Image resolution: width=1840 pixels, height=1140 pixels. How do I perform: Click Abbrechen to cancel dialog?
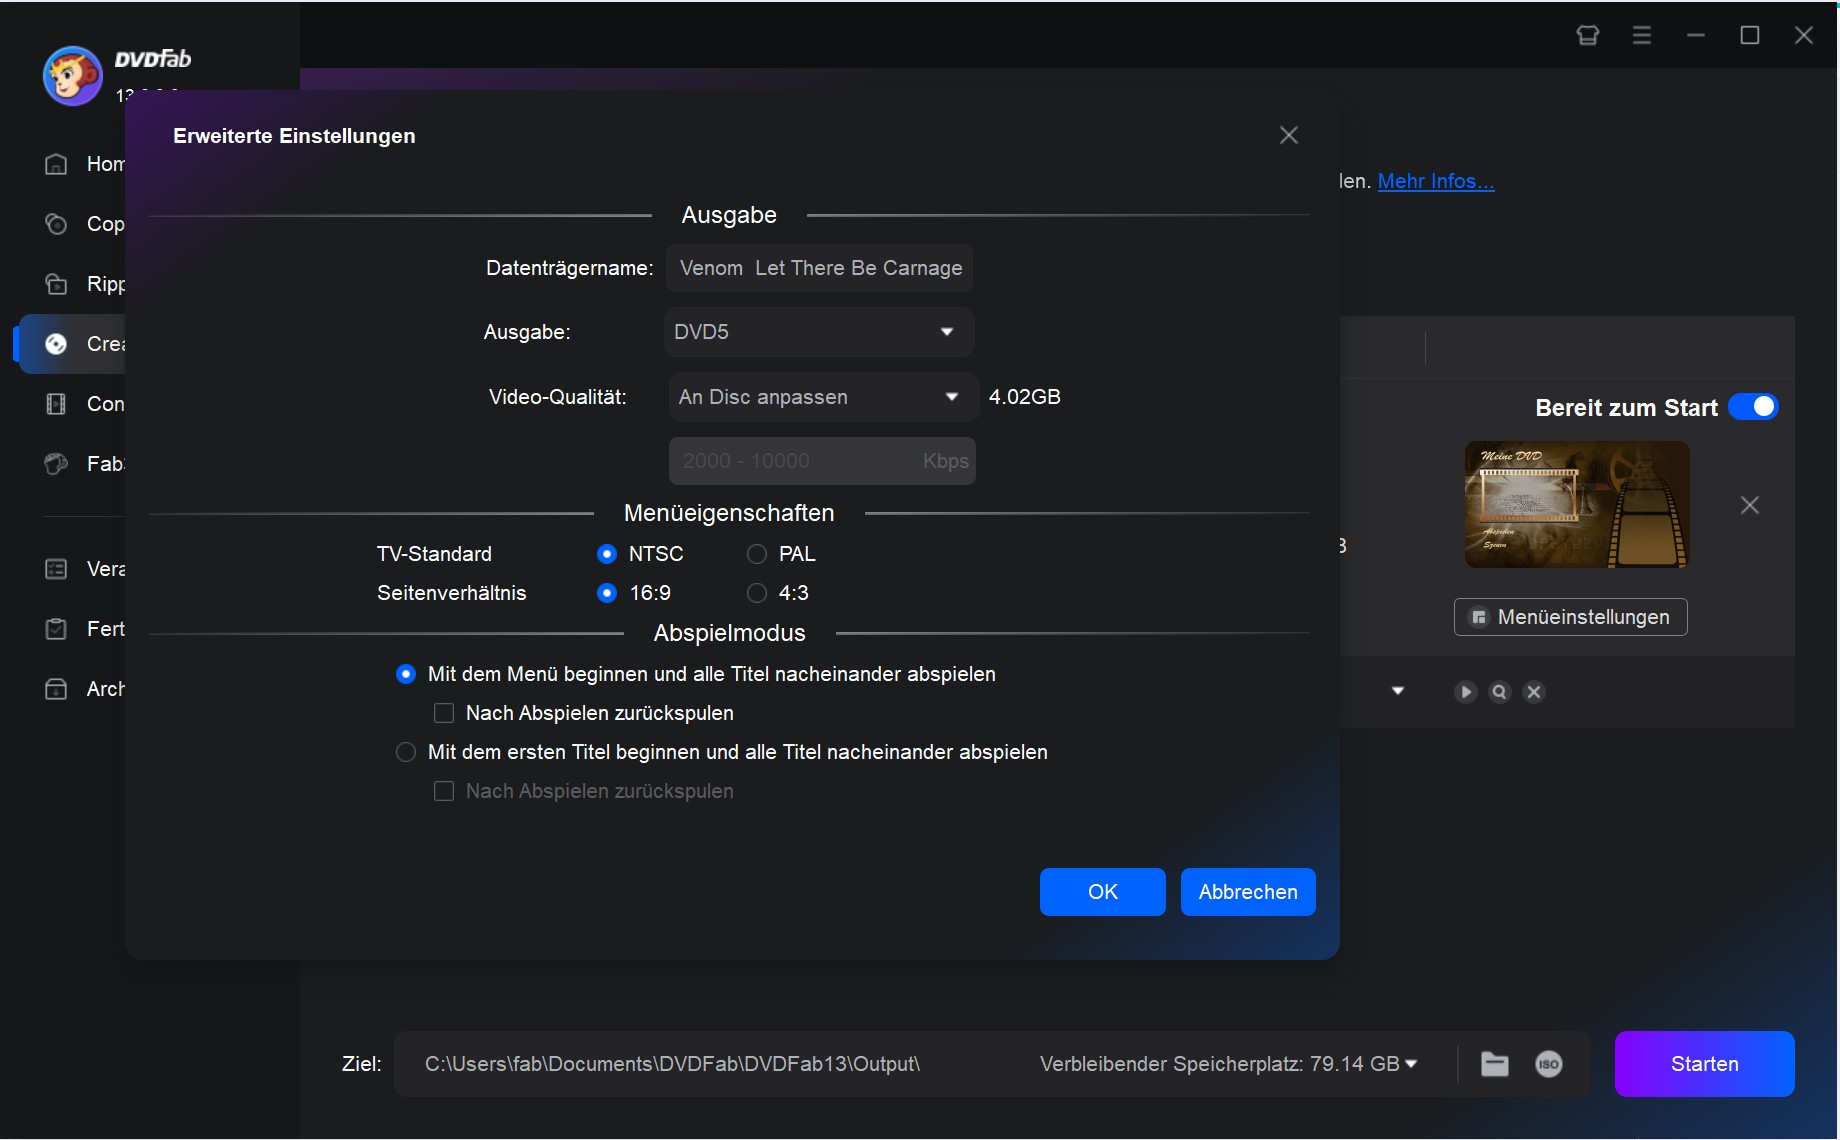pyautogui.click(x=1248, y=892)
